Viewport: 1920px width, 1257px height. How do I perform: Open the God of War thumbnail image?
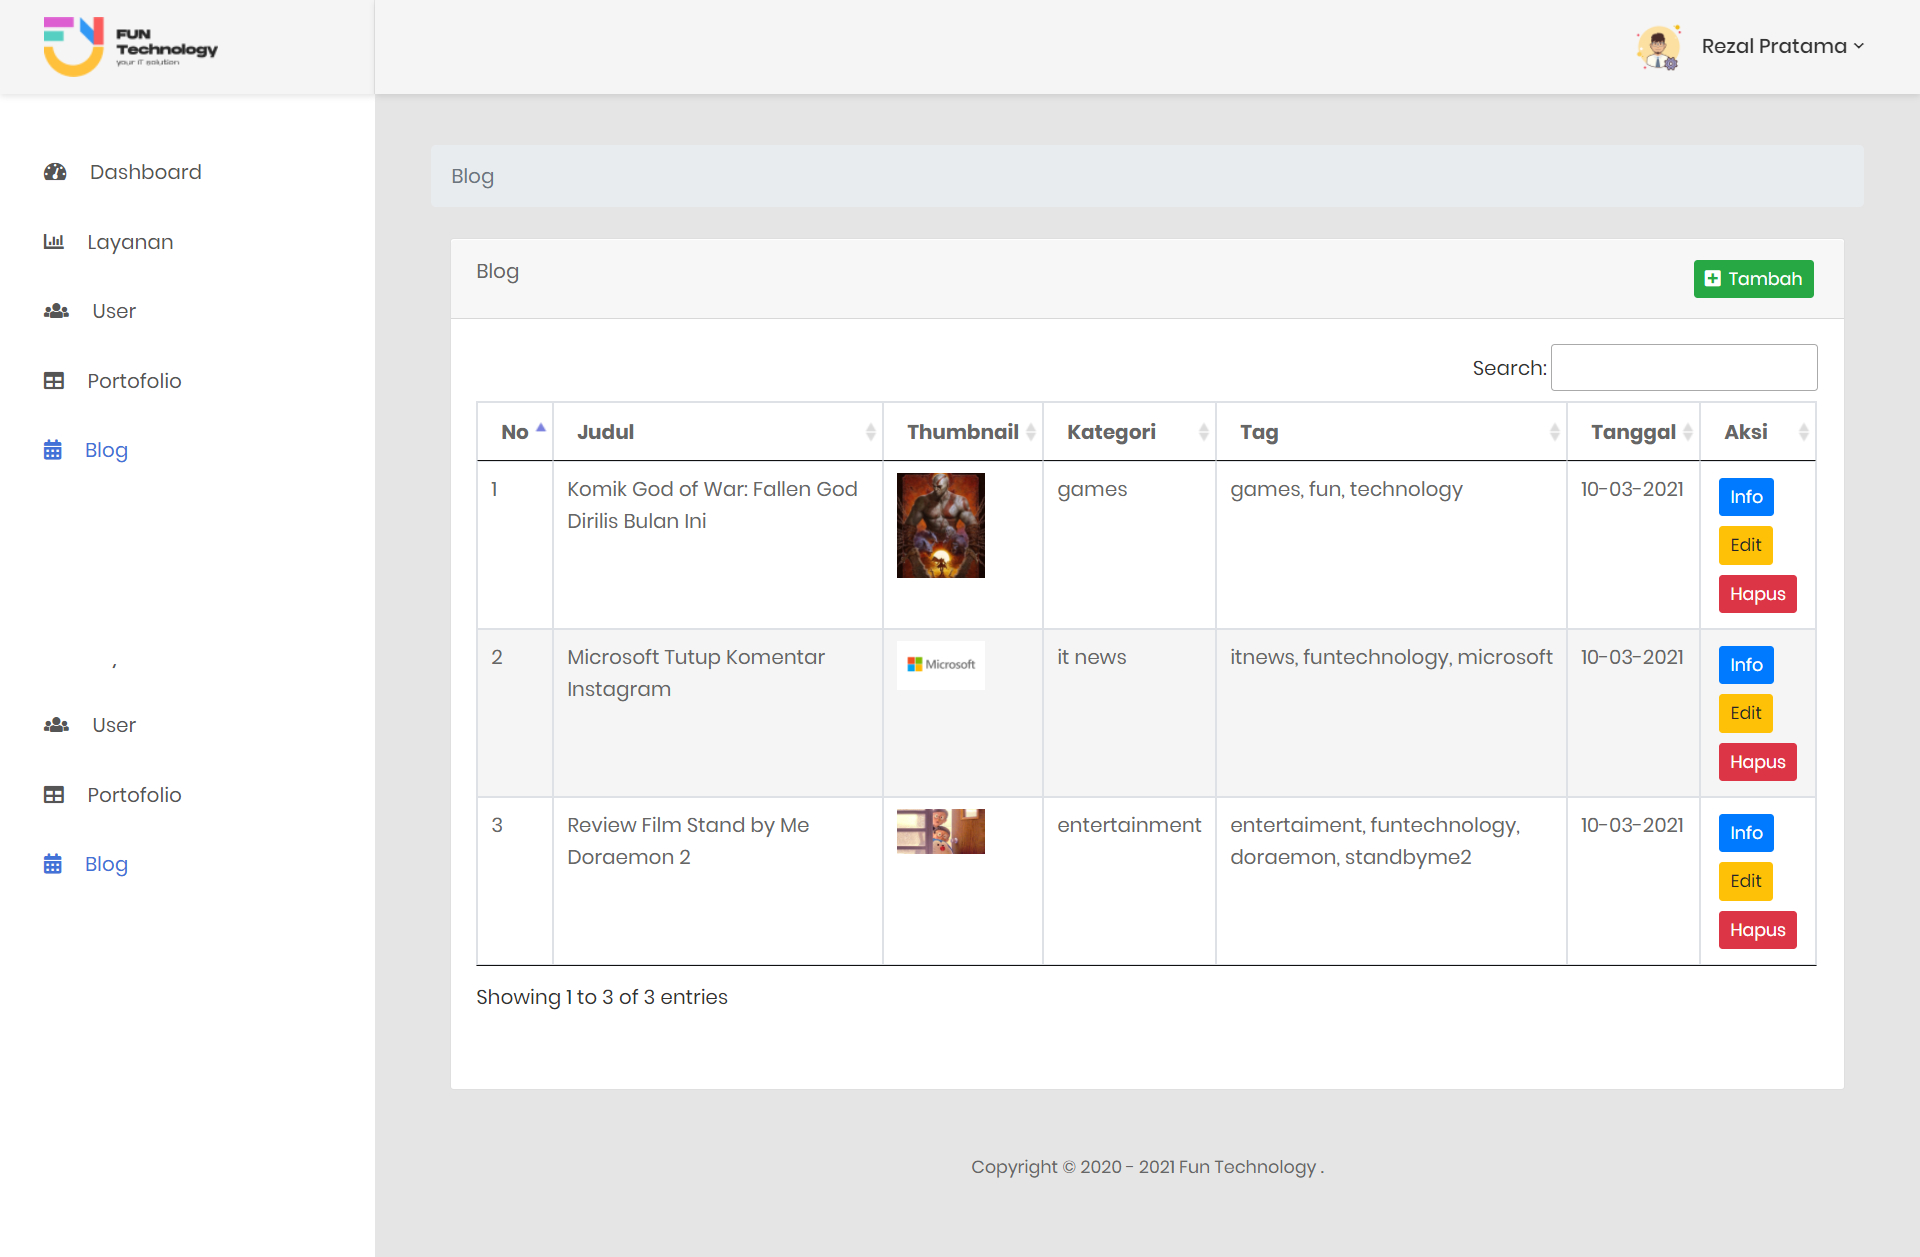click(940, 526)
